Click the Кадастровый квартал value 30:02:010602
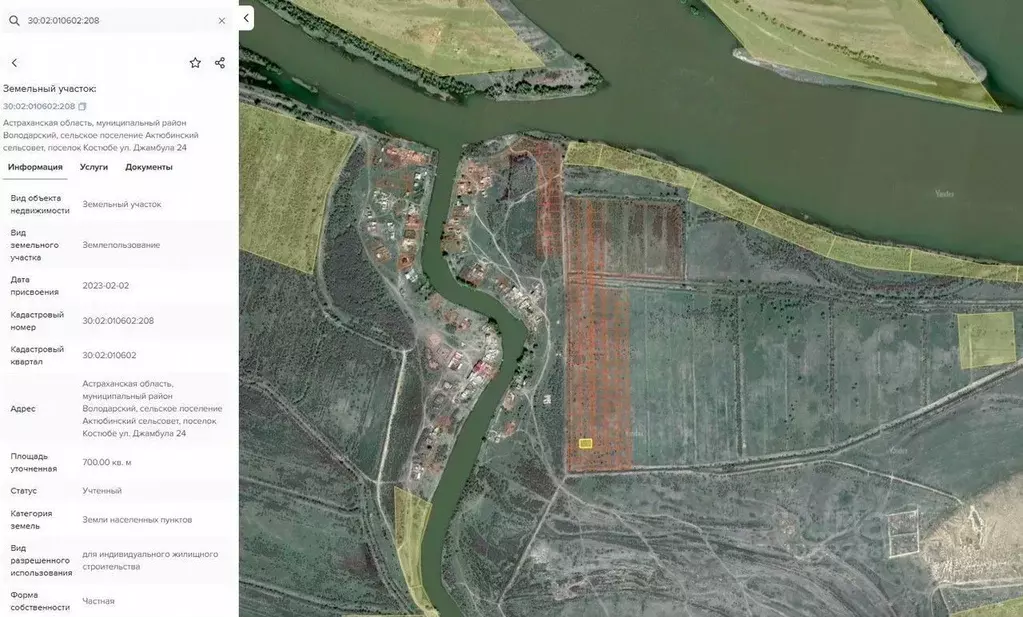This screenshot has width=1023, height=617. tap(109, 355)
